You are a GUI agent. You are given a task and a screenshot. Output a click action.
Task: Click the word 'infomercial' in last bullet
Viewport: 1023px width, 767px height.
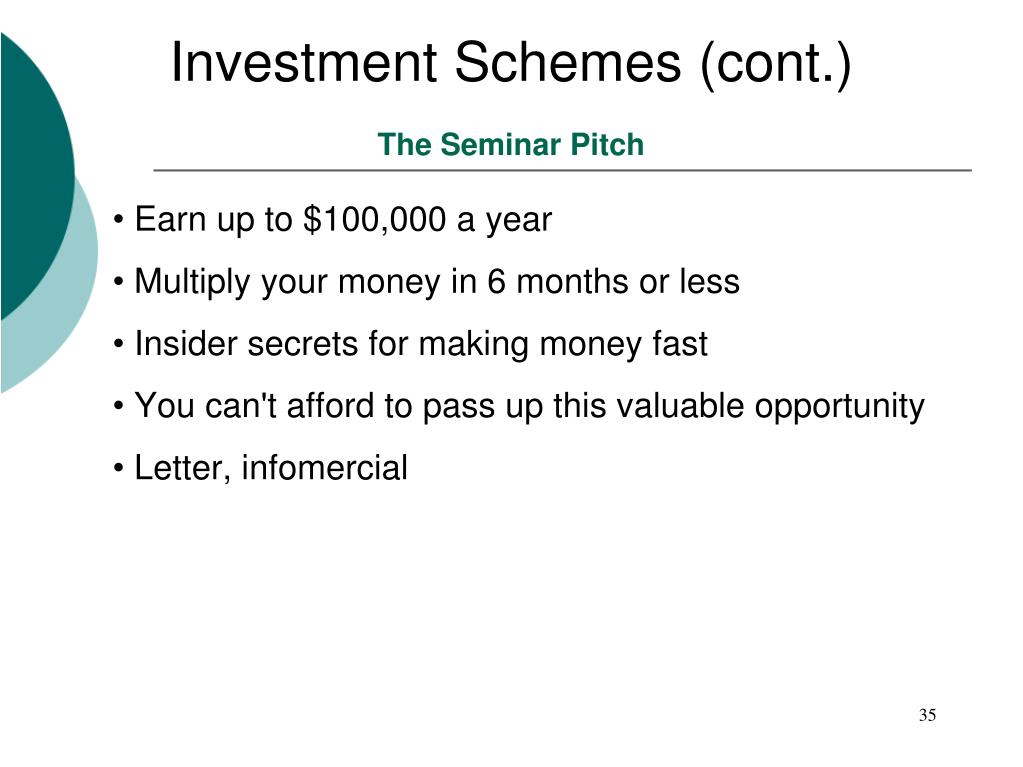325,468
